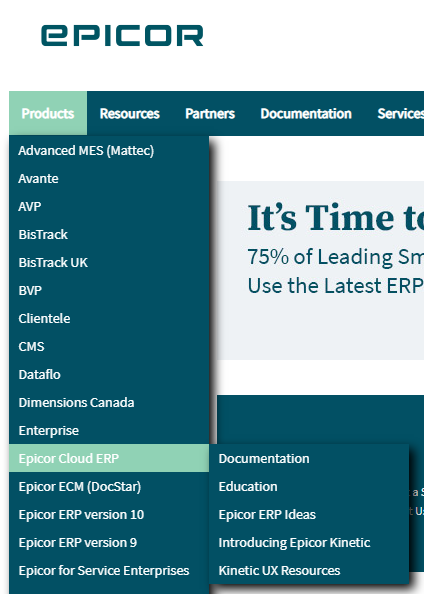The height and width of the screenshot is (594, 424).
Task: Open Enterprise product entry
Action: point(109,431)
